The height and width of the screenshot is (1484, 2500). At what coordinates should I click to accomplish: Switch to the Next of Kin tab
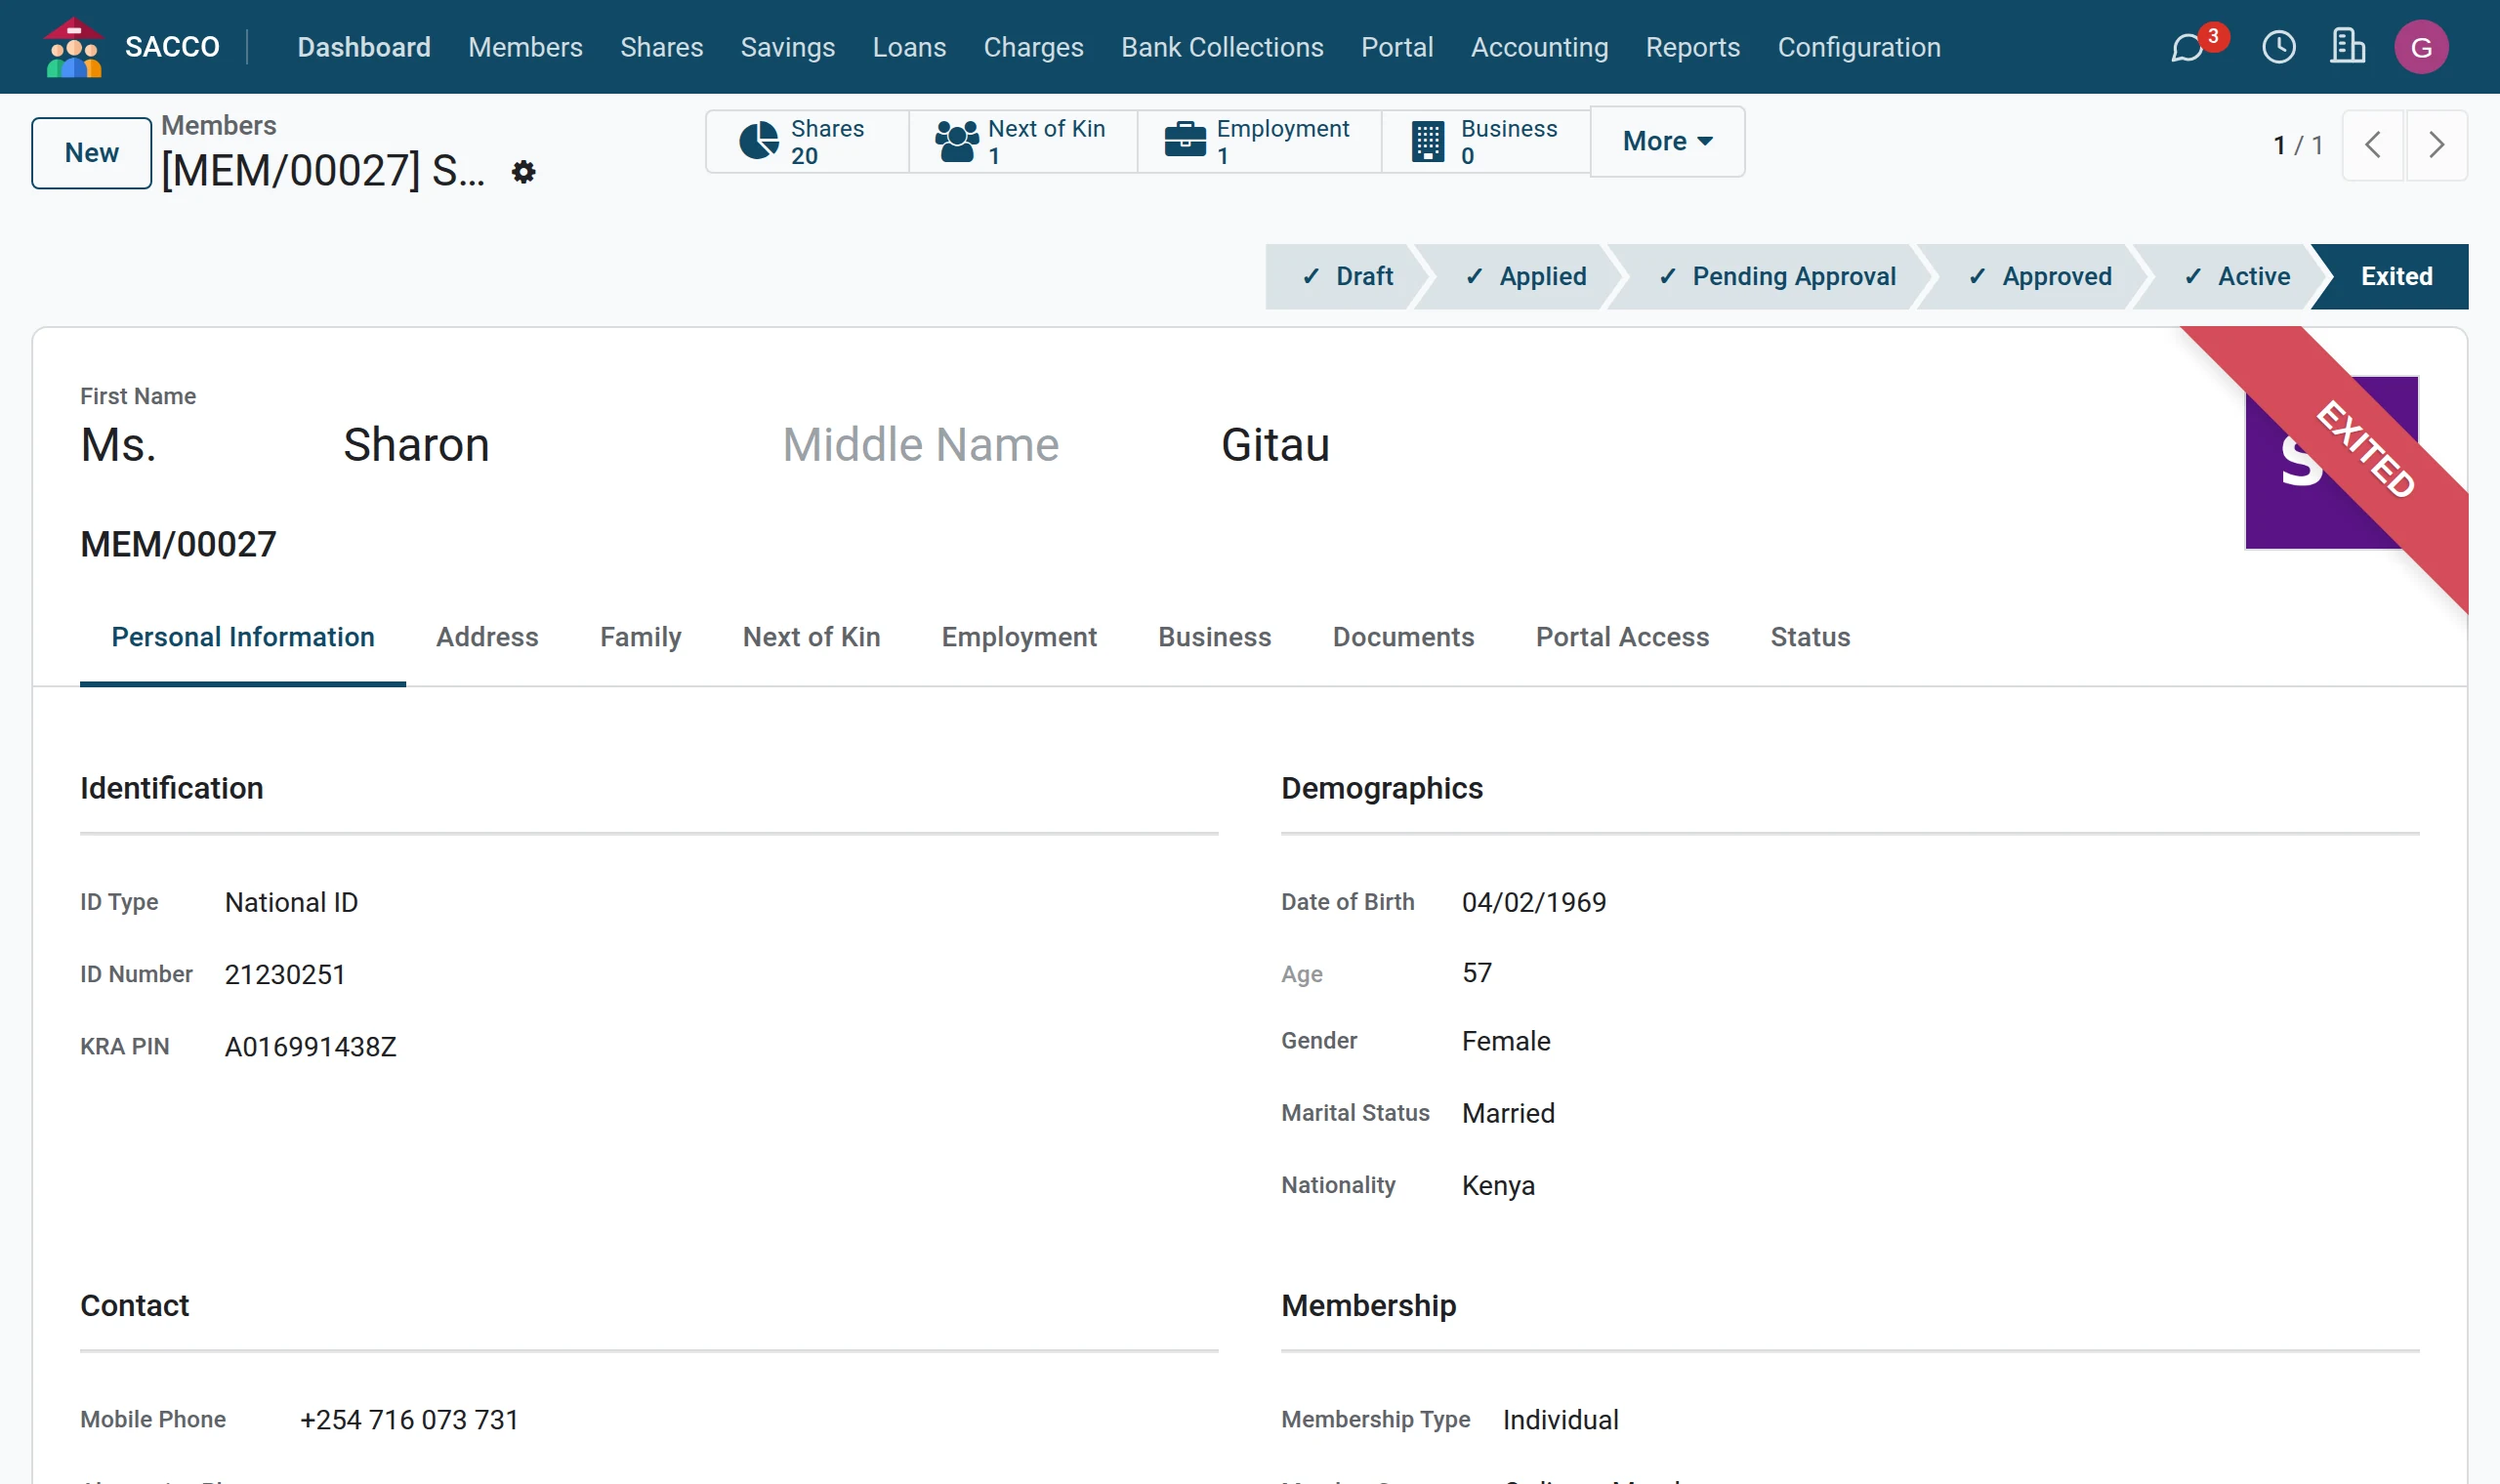pyautogui.click(x=811, y=637)
